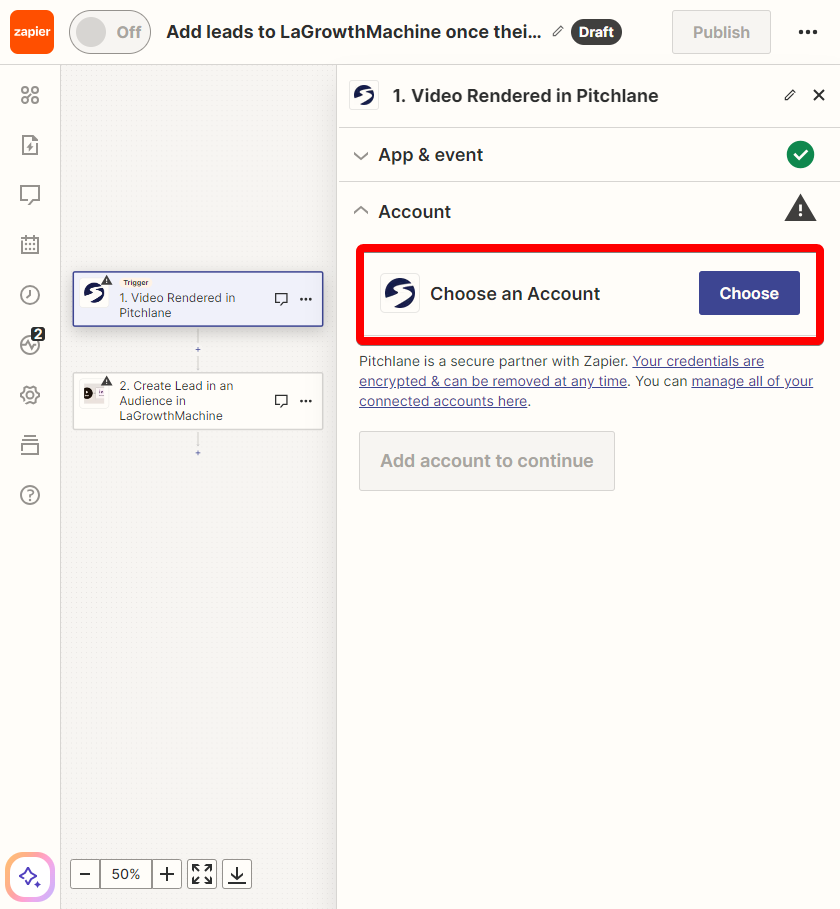This screenshot has height=909, width=840.
Task: Open the versions stack sidebar icon
Action: point(30,445)
